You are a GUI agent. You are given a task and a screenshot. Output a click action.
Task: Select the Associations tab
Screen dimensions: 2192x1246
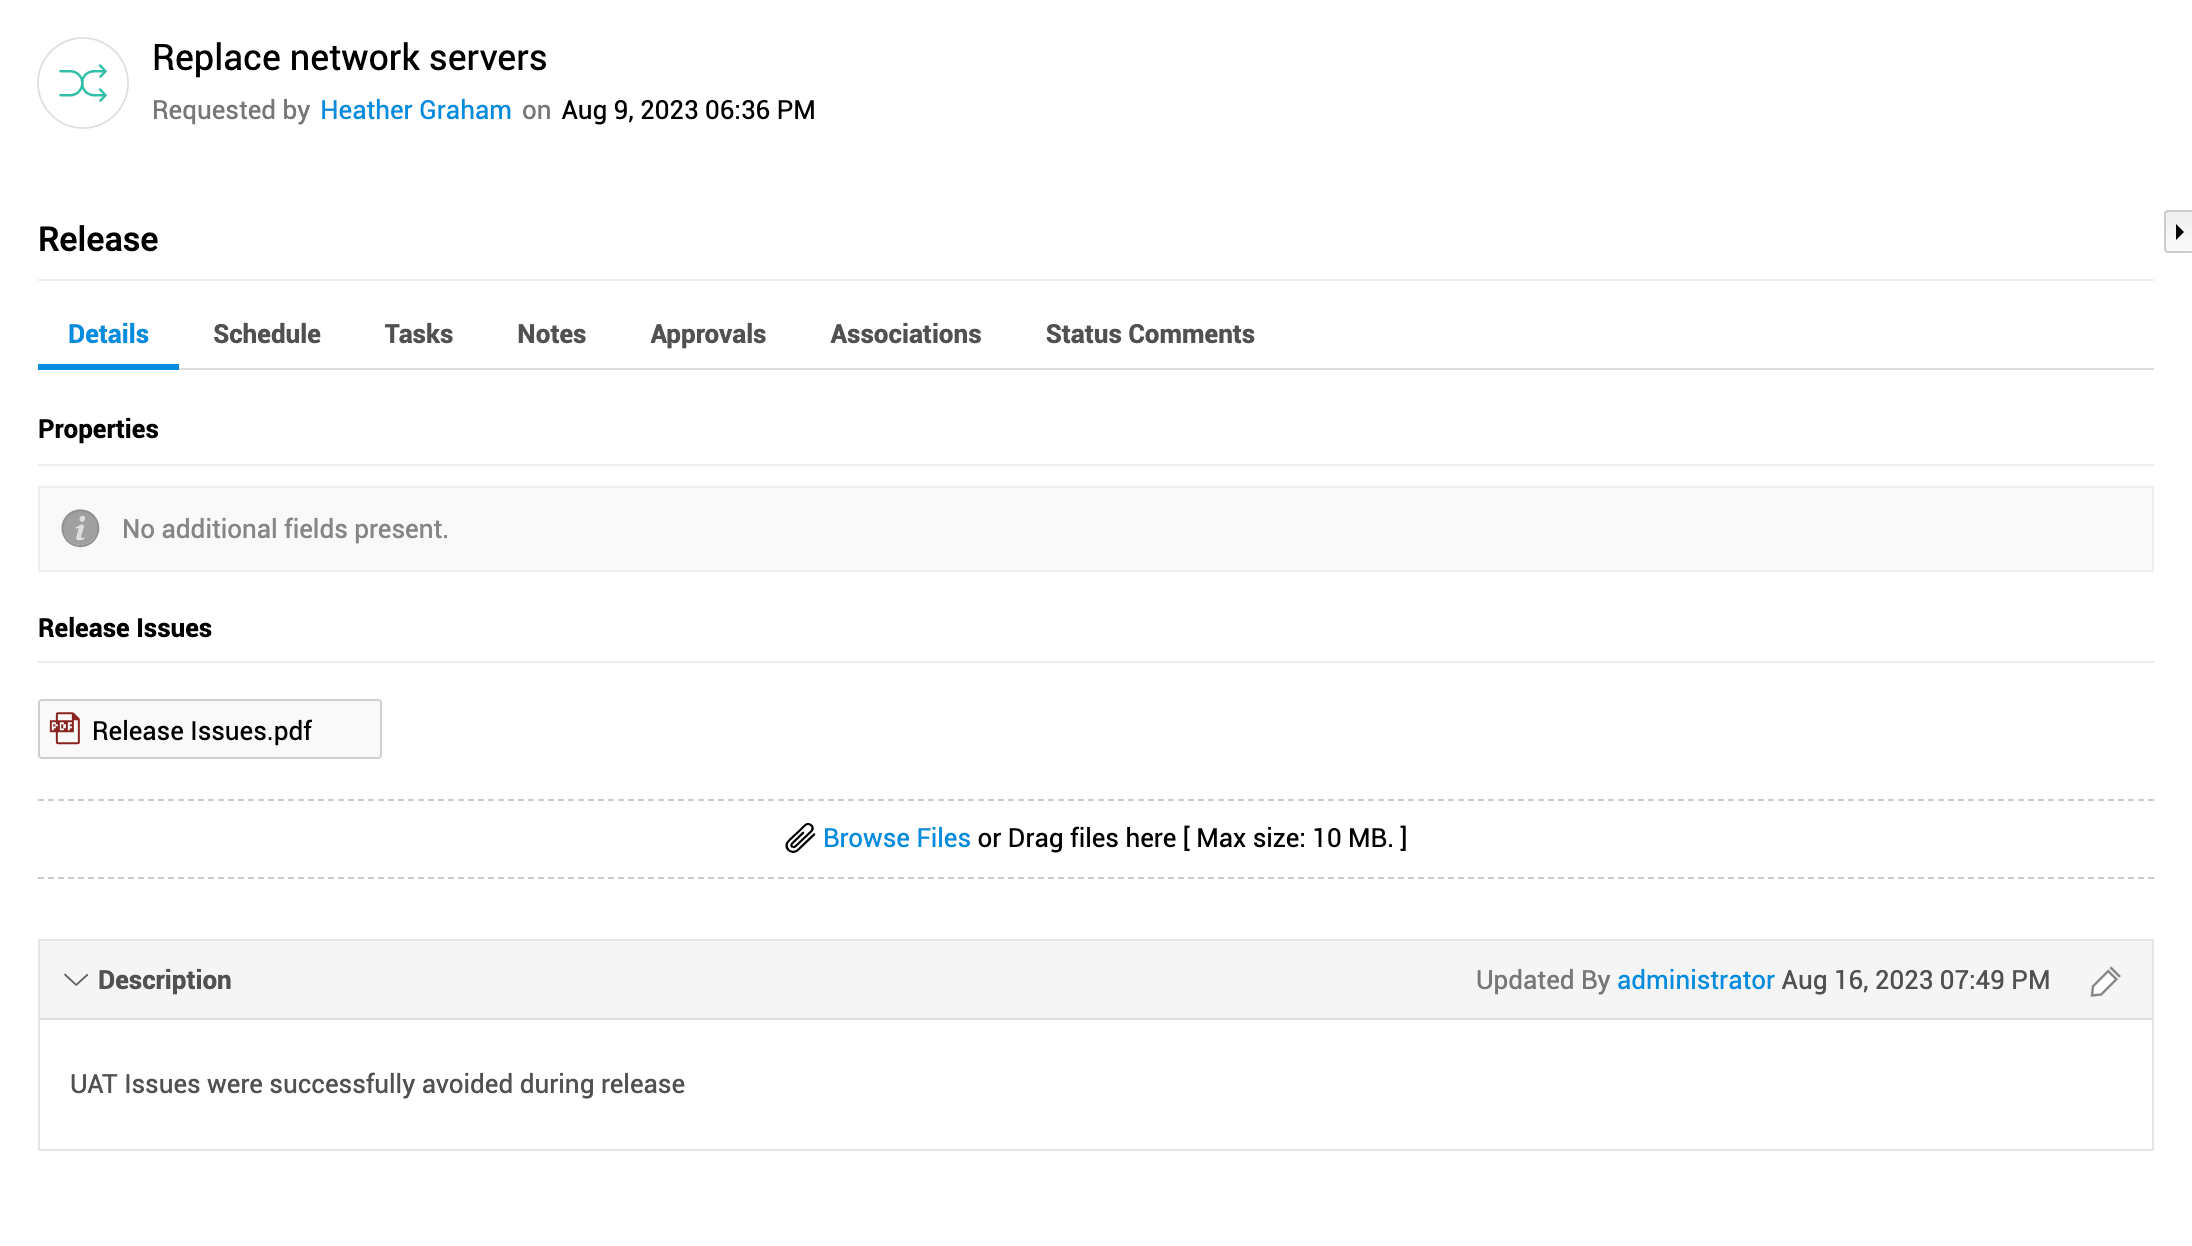click(906, 334)
